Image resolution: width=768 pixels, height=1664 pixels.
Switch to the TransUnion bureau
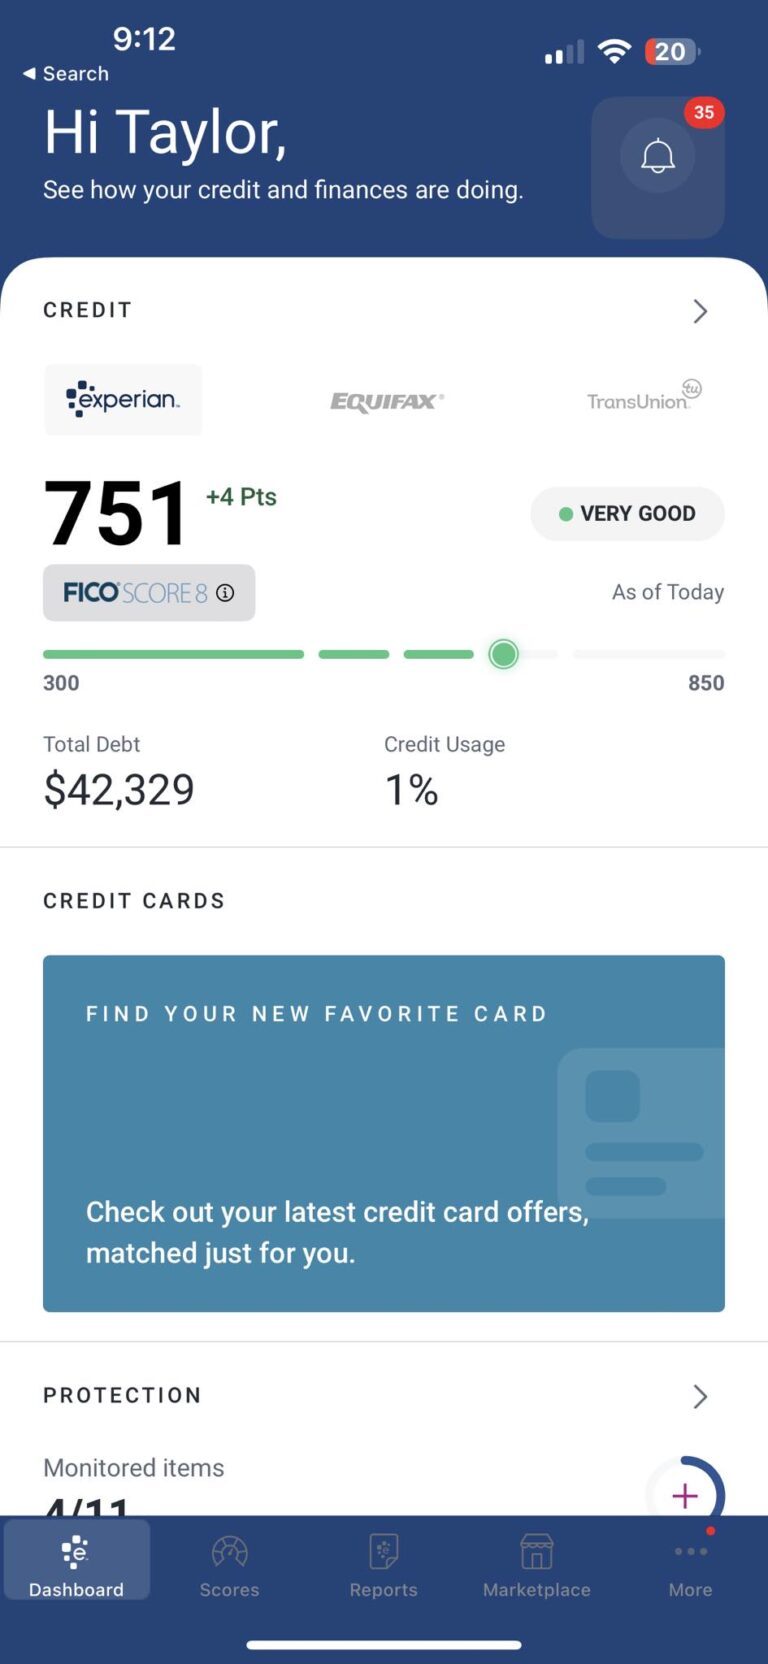pos(644,396)
